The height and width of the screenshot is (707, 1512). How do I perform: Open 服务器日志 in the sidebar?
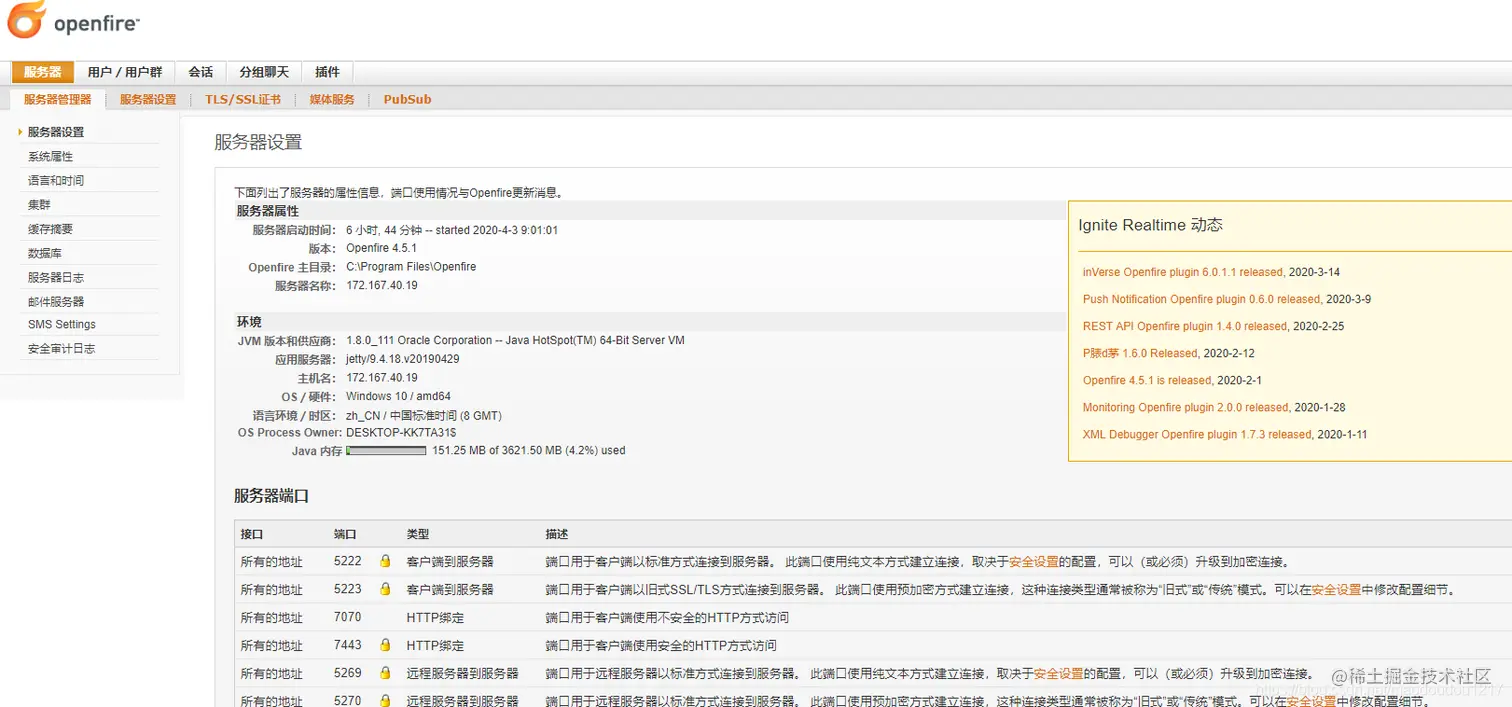pyautogui.click(x=56, y=277)
